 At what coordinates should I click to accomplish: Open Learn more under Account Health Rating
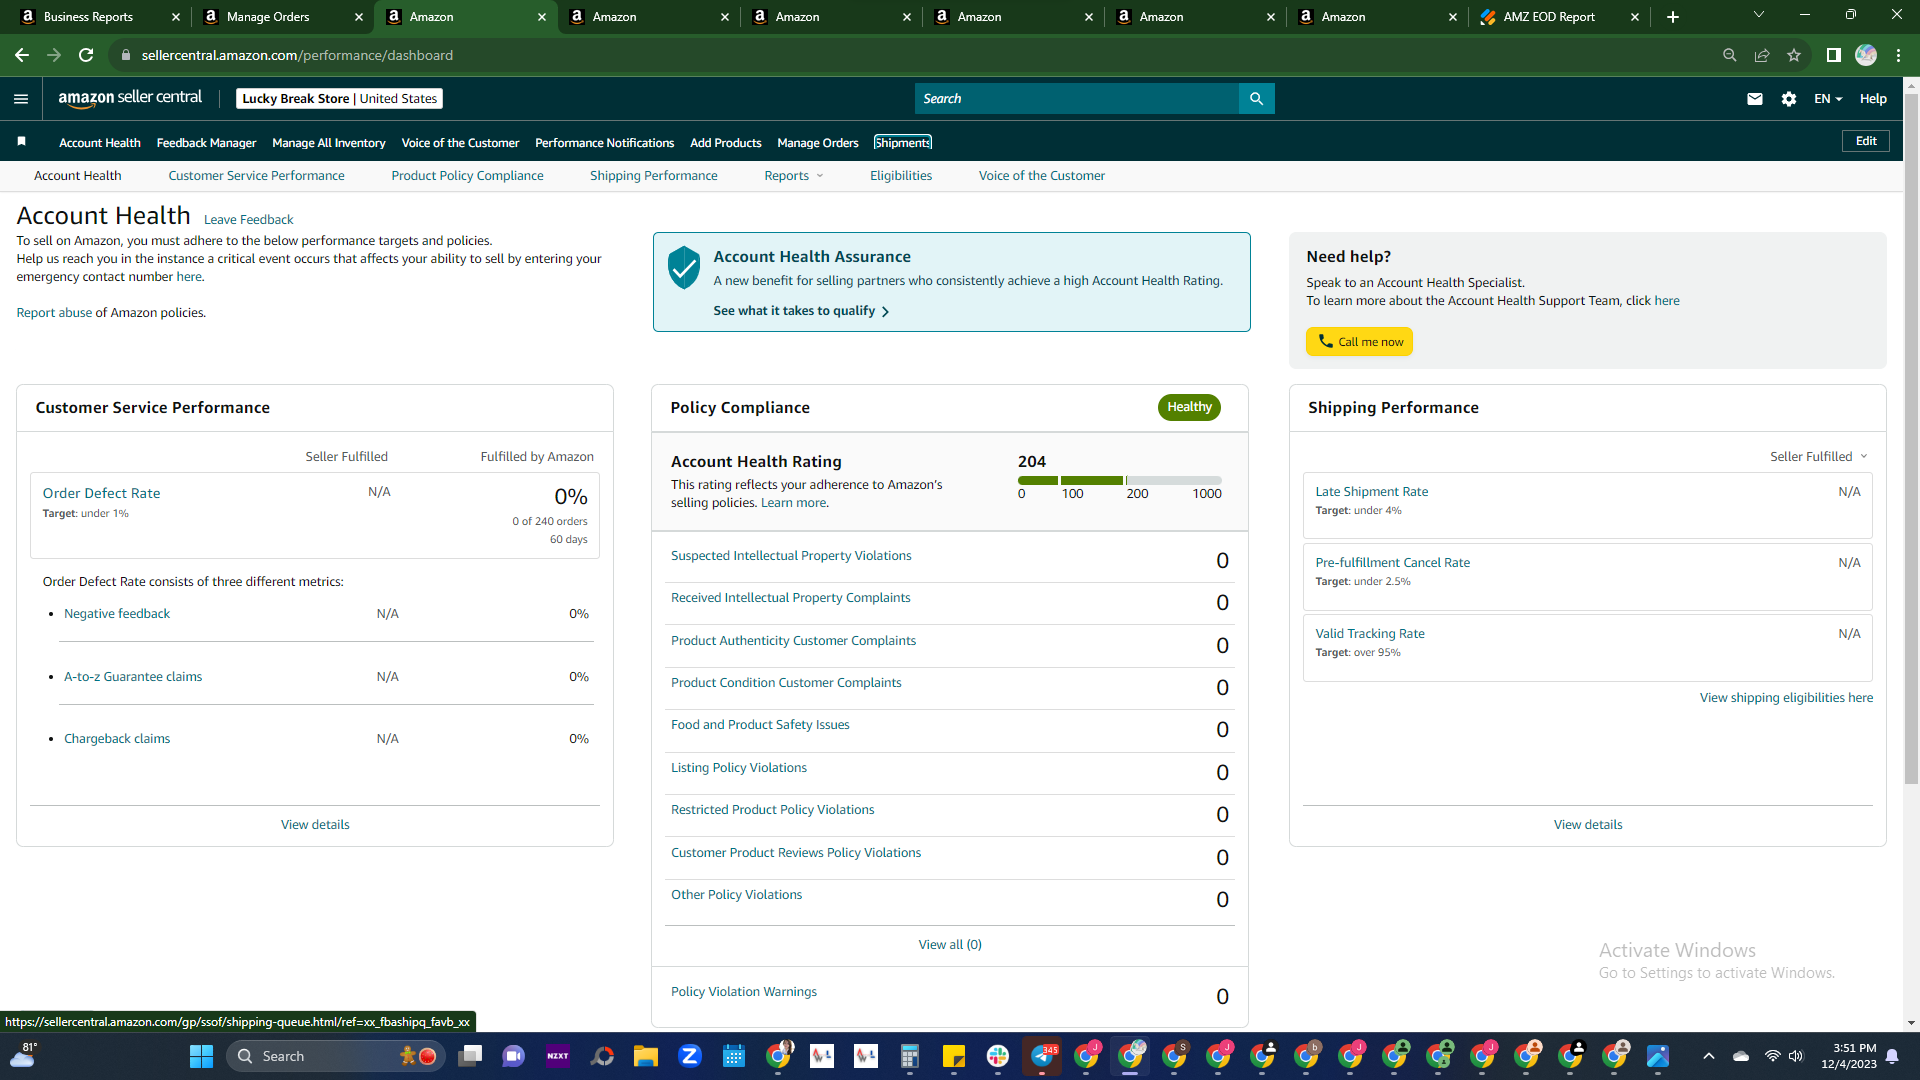[794, 503]
